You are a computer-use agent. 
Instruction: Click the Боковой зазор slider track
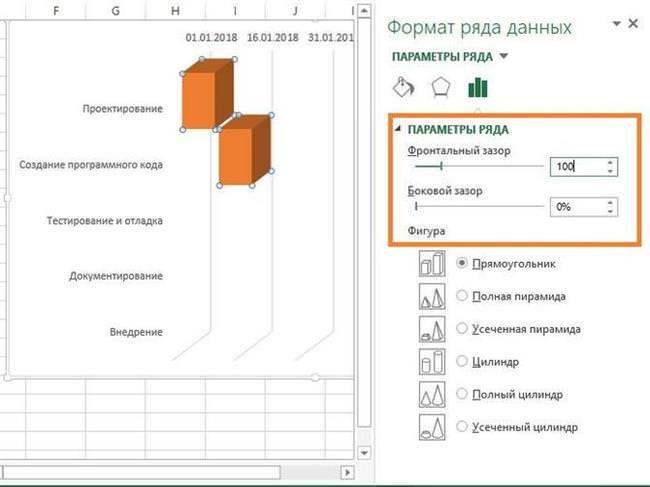[479, 206]
